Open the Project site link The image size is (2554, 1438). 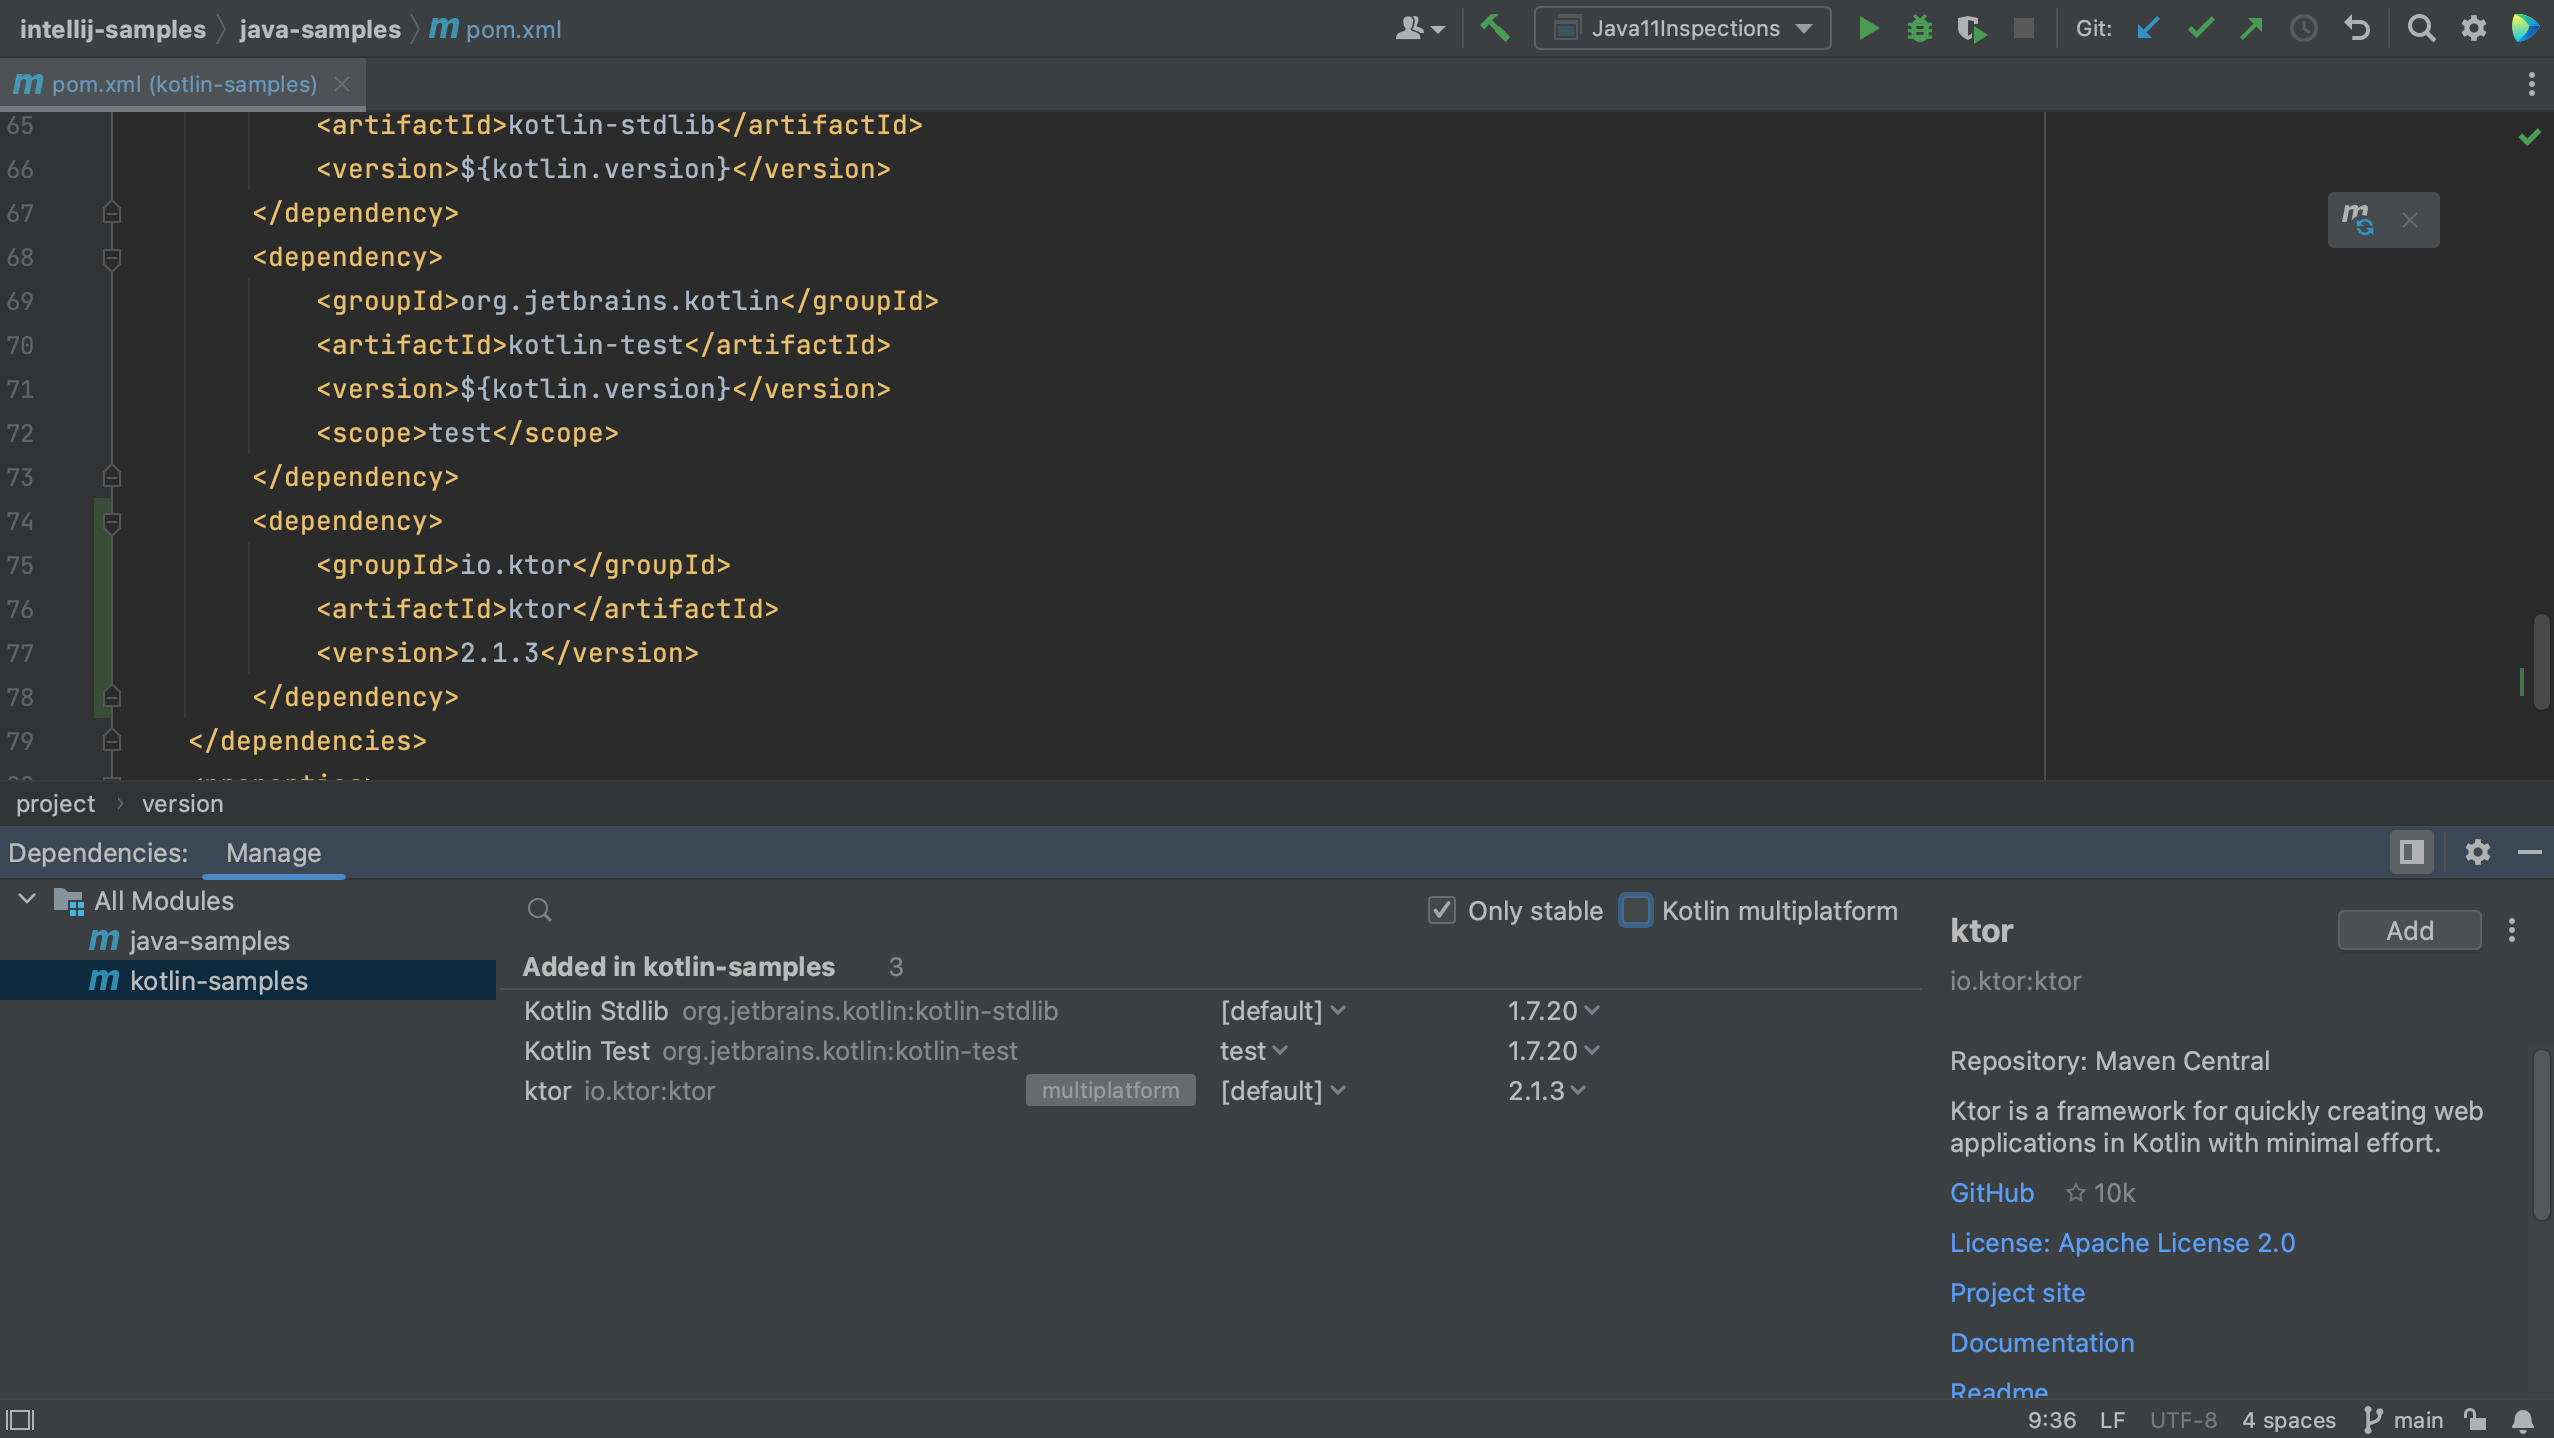[x=2017, y=1293]
